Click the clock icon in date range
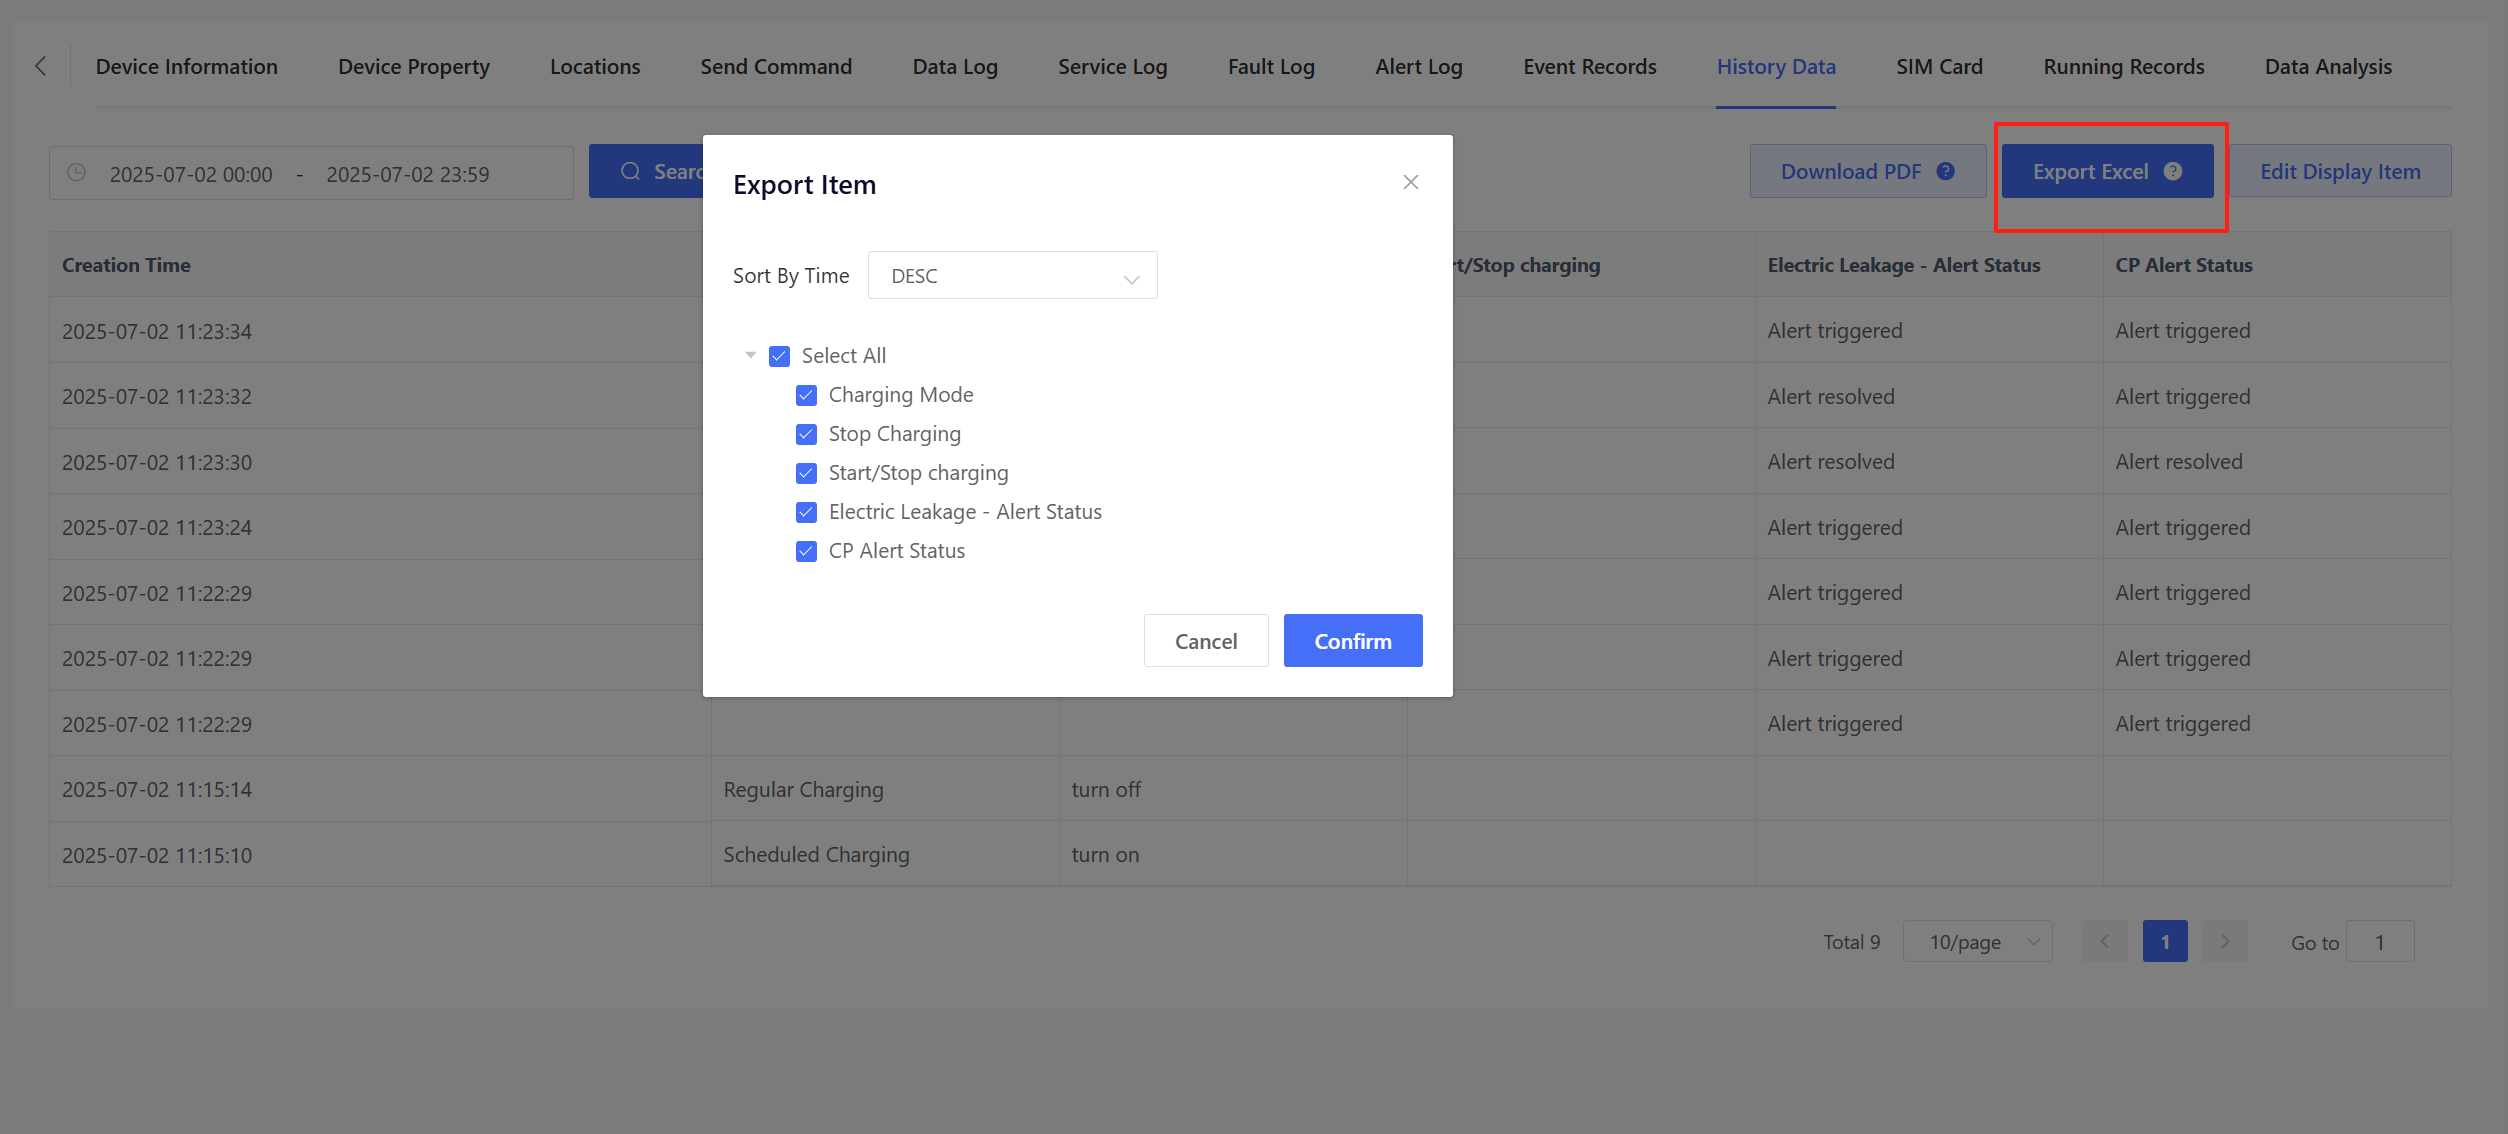 tap(77, 173)
